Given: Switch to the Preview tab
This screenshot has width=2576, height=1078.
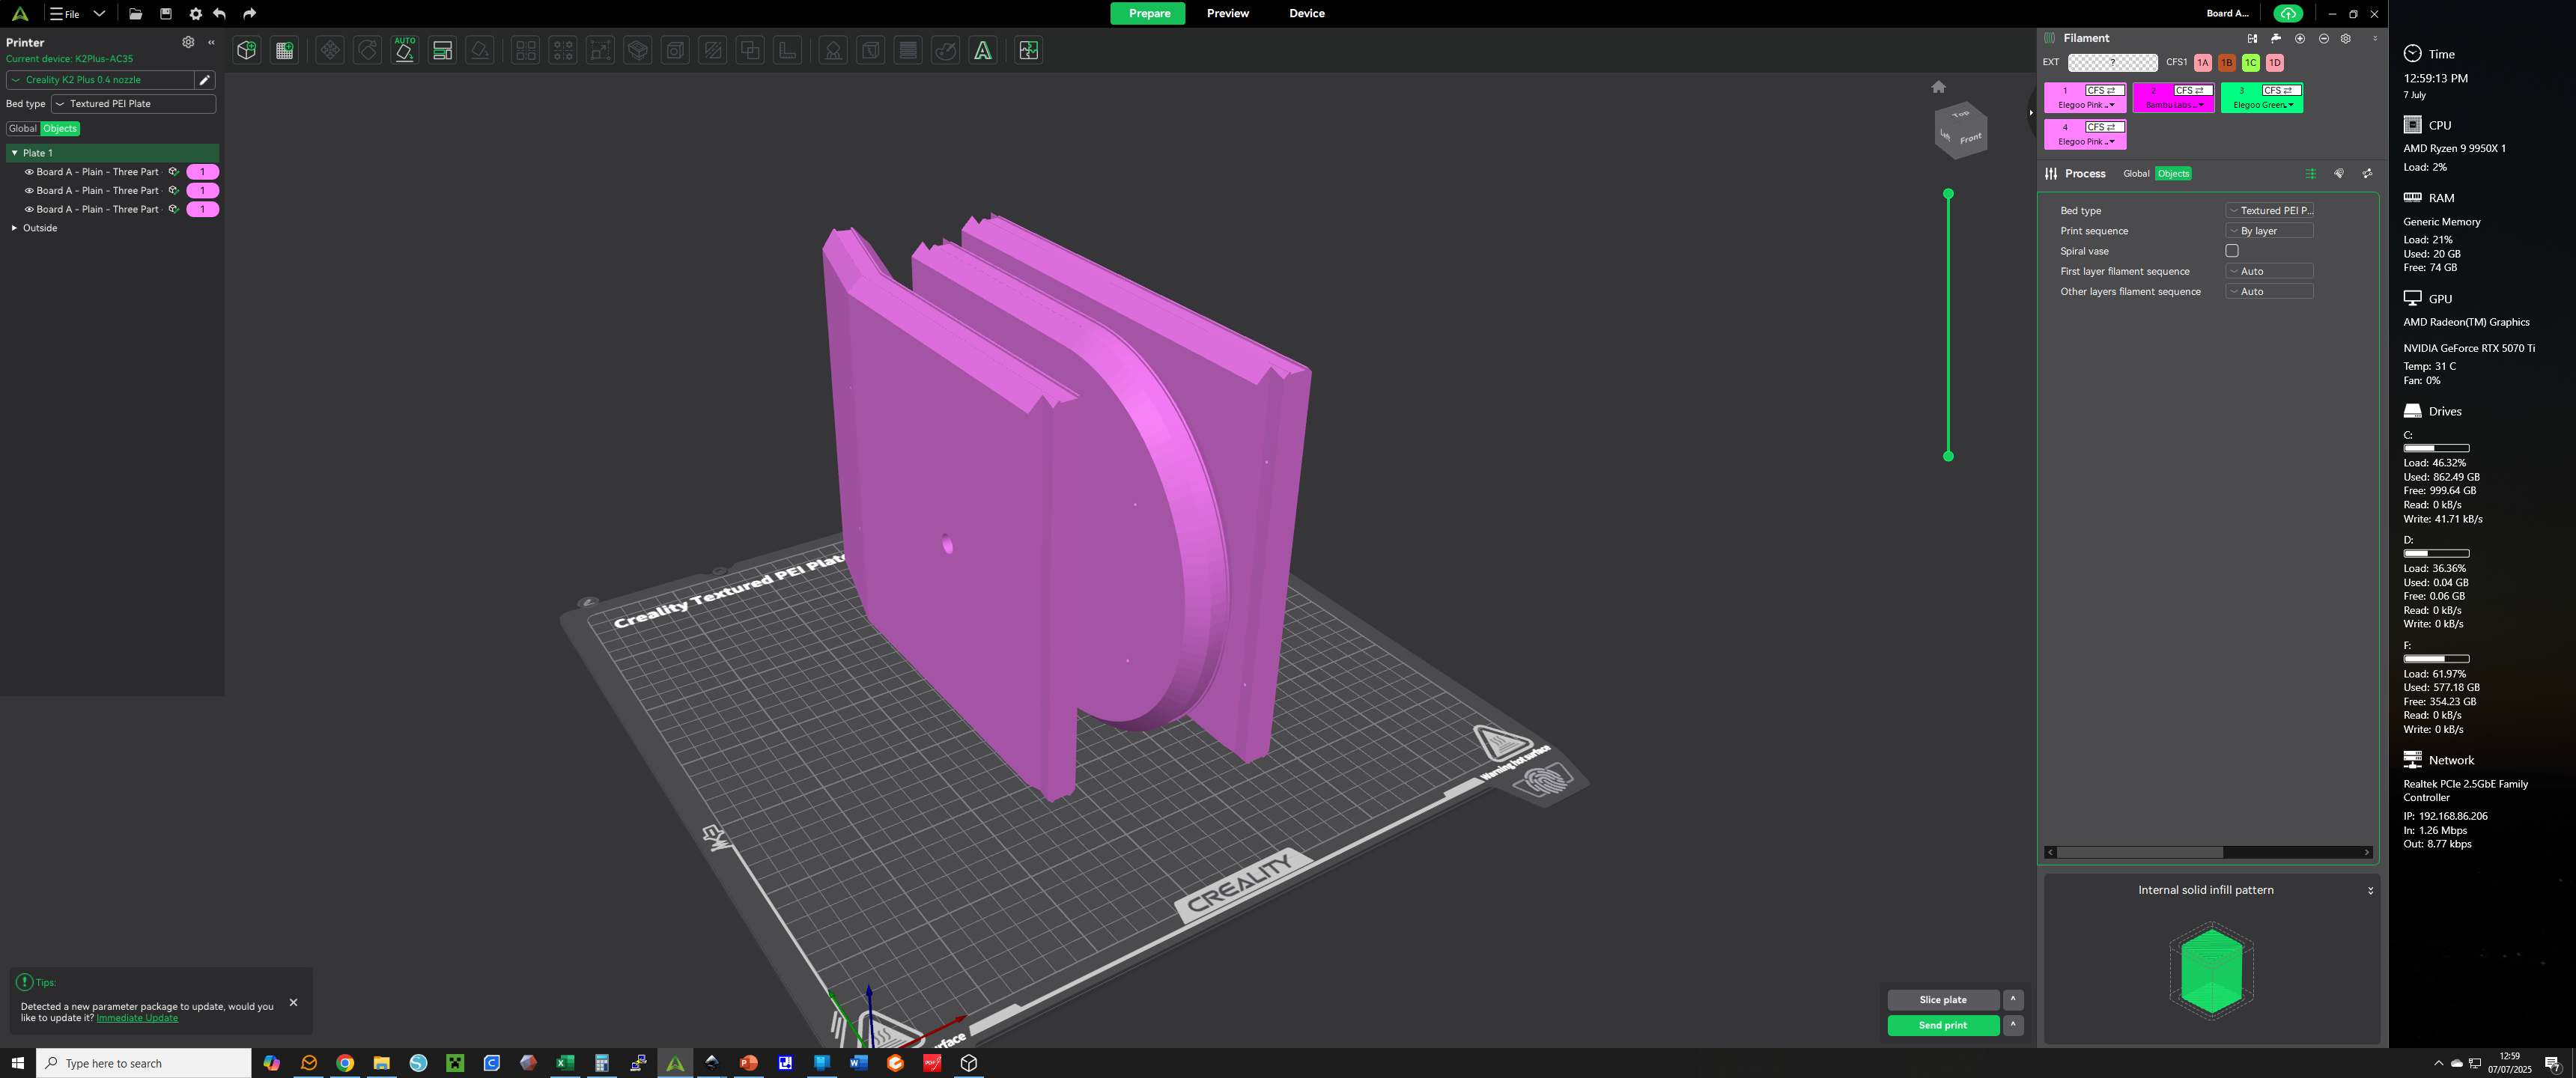Looking at the screenshot, I should pyautogui.click(x=1227, y=13).
